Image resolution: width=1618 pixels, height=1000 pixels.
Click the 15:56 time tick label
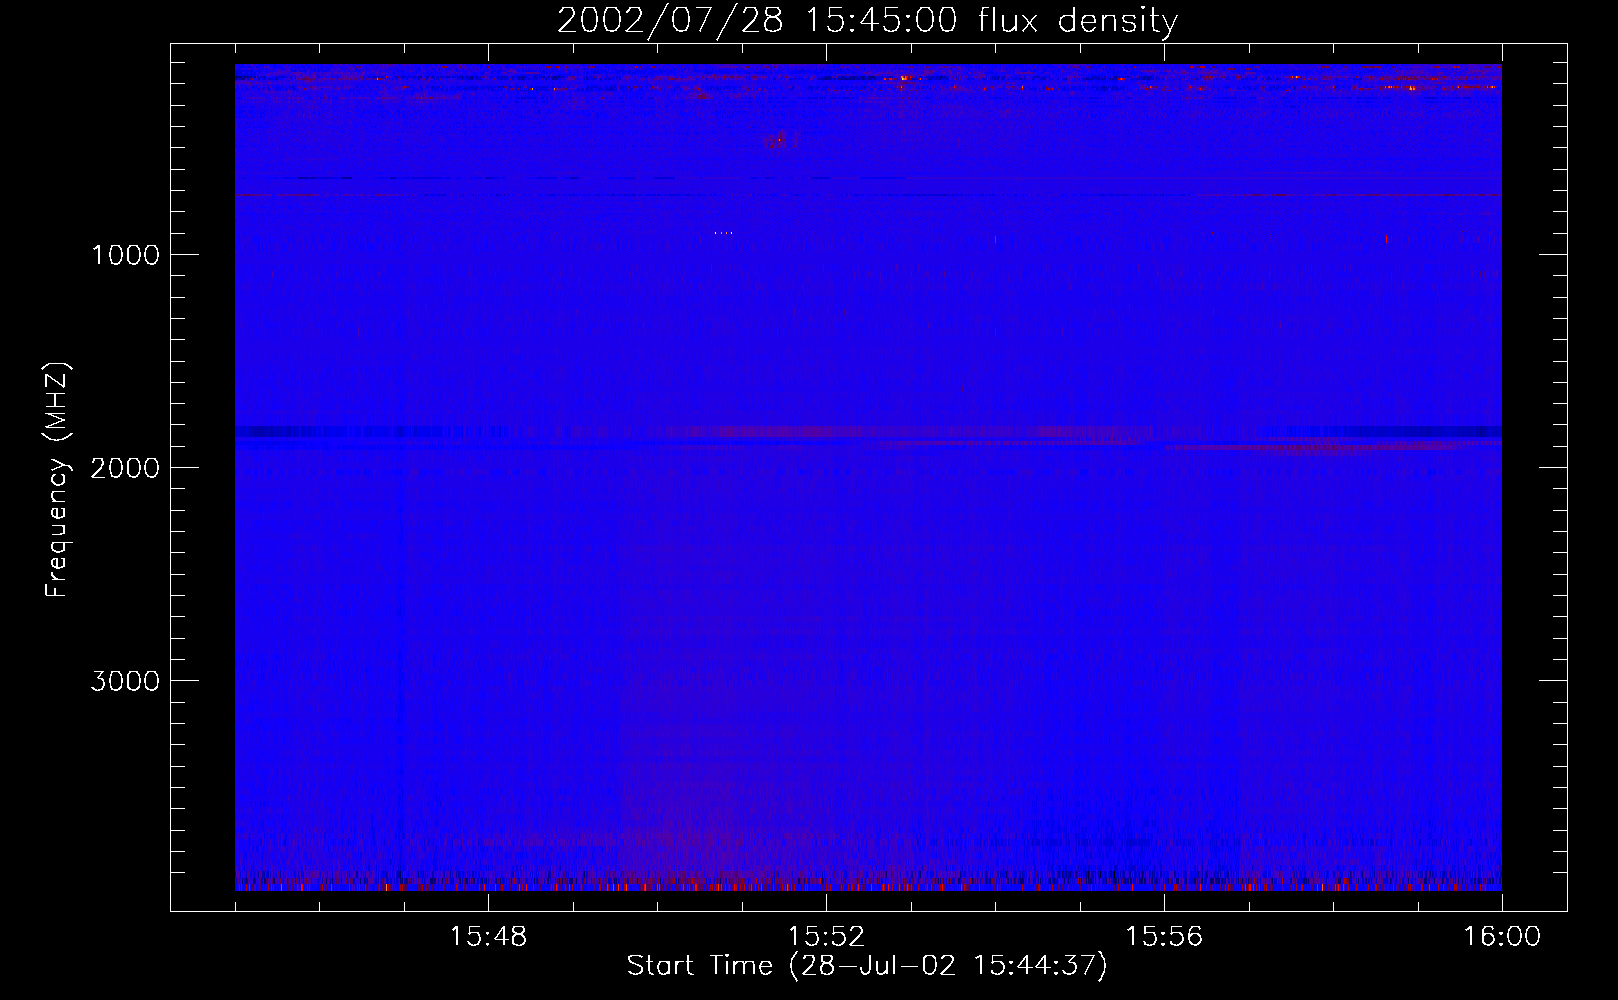pos(1164,937)
